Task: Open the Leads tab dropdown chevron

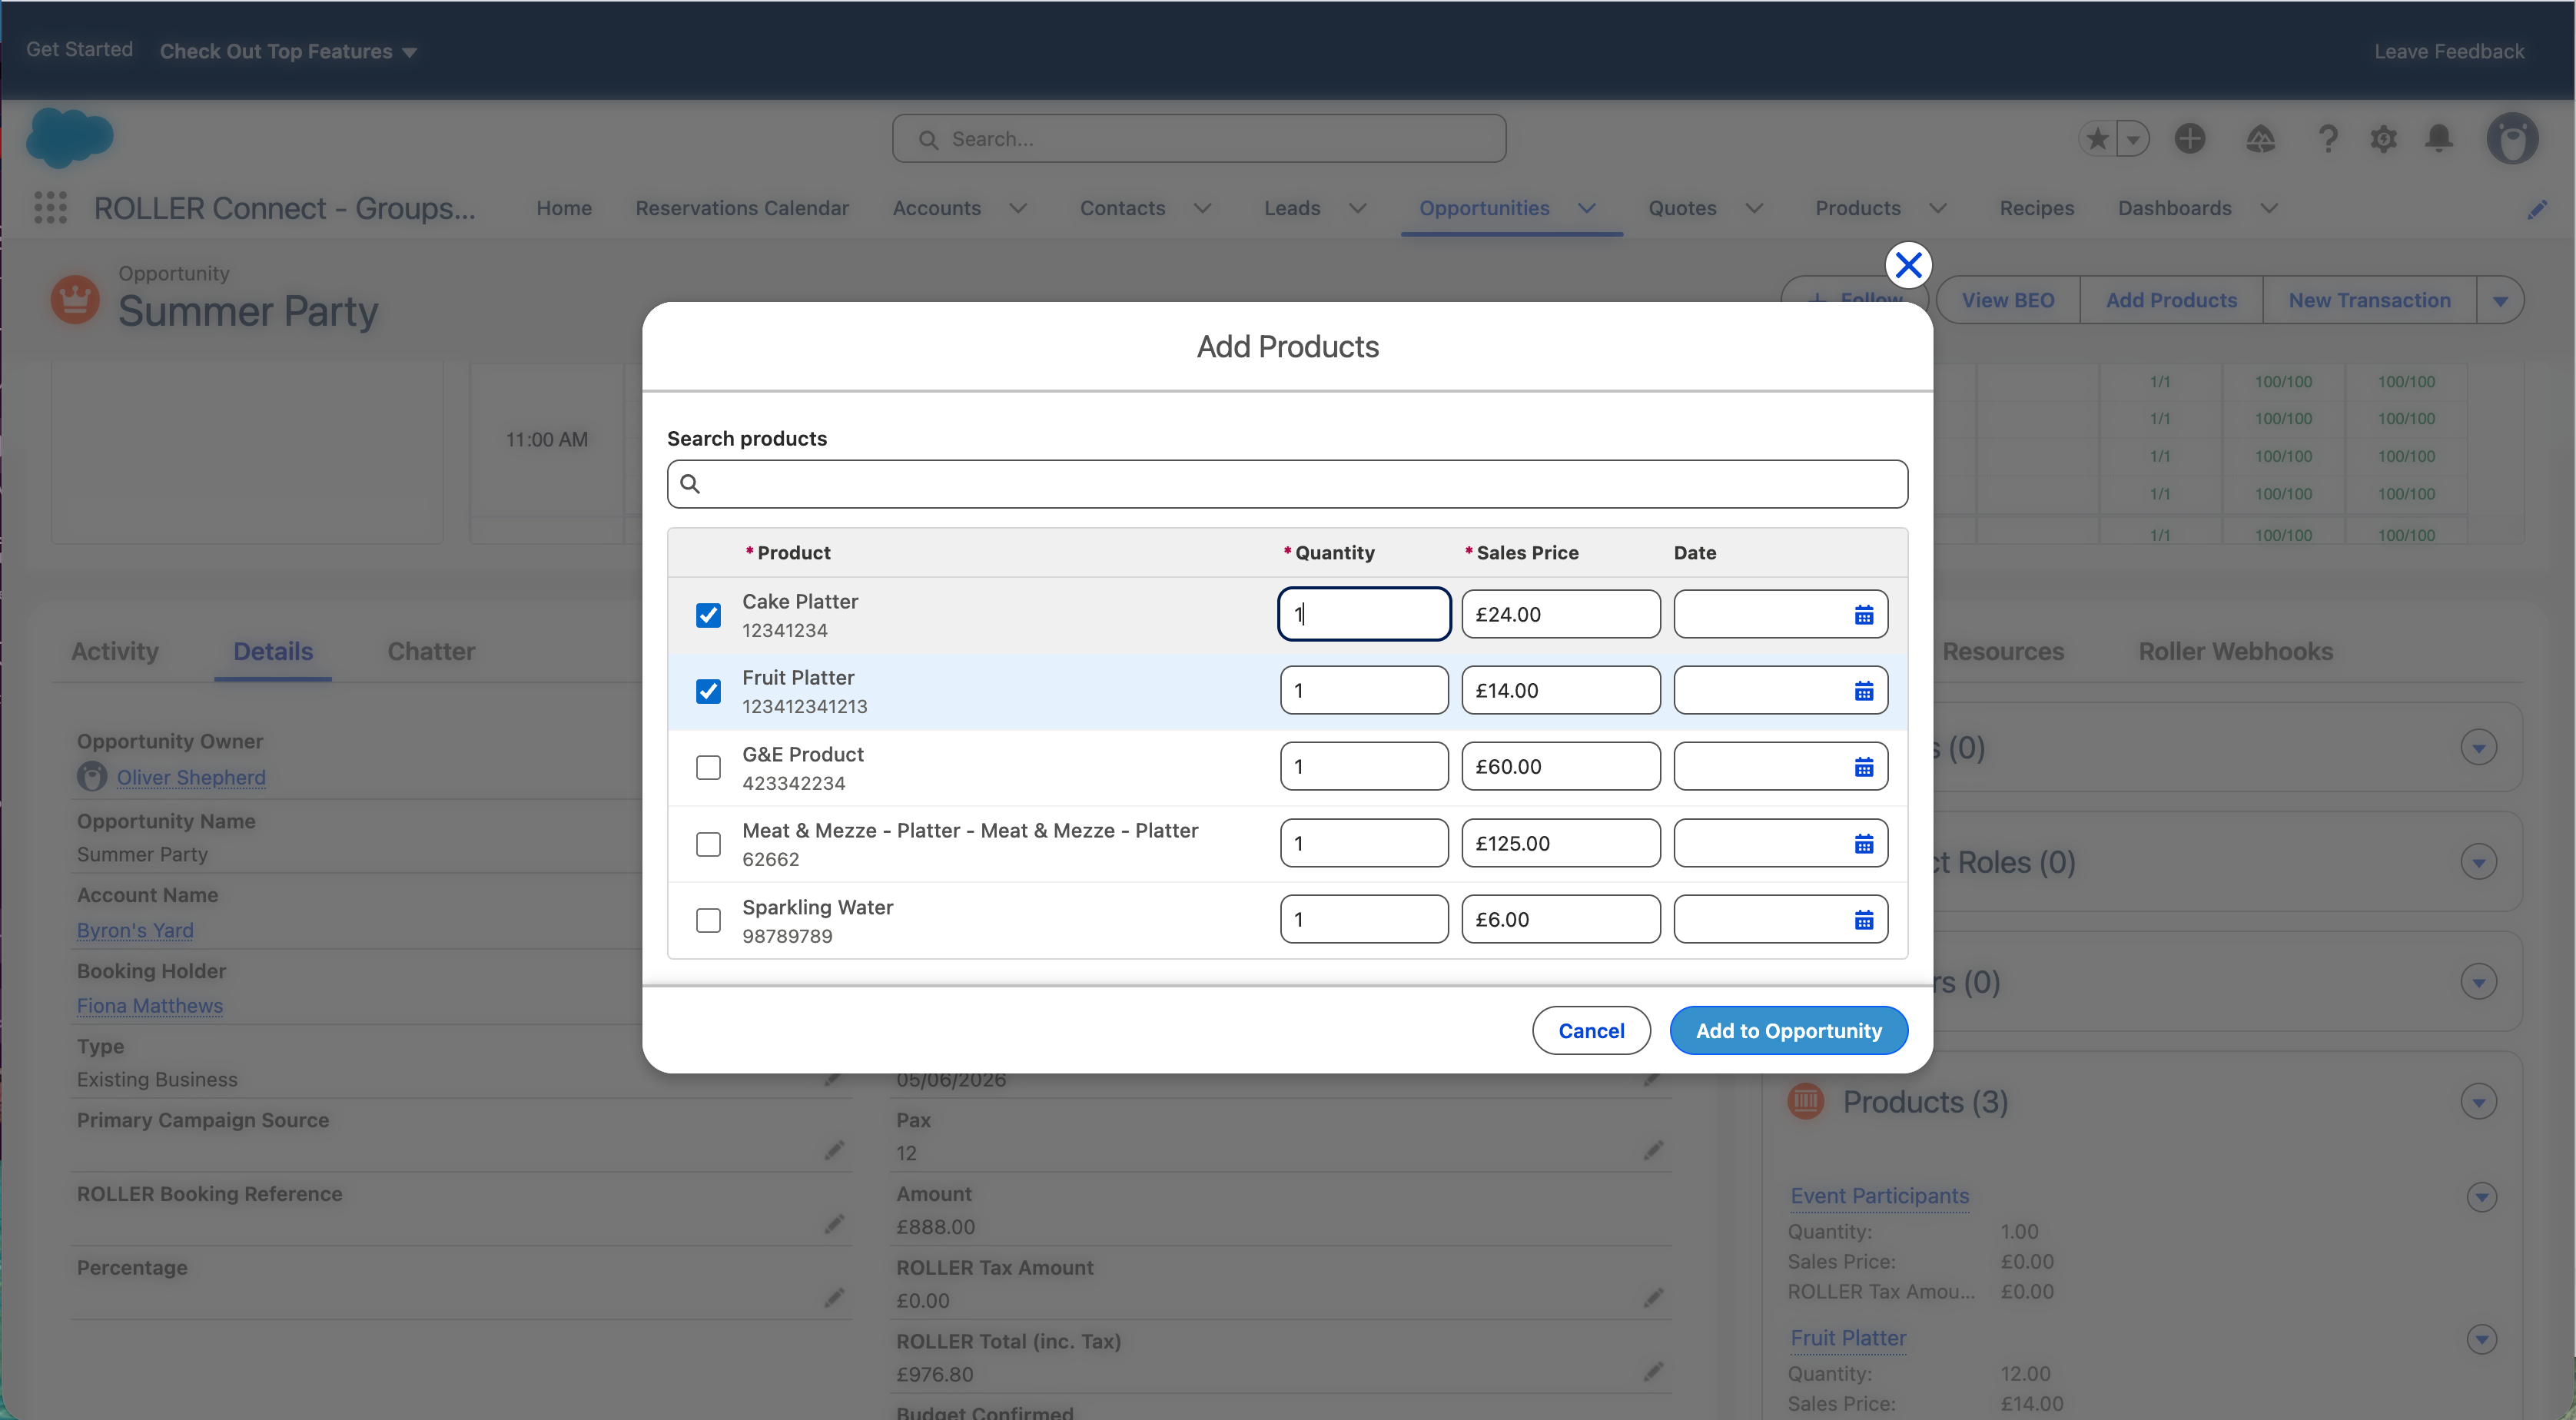Action: (1358, 208)
